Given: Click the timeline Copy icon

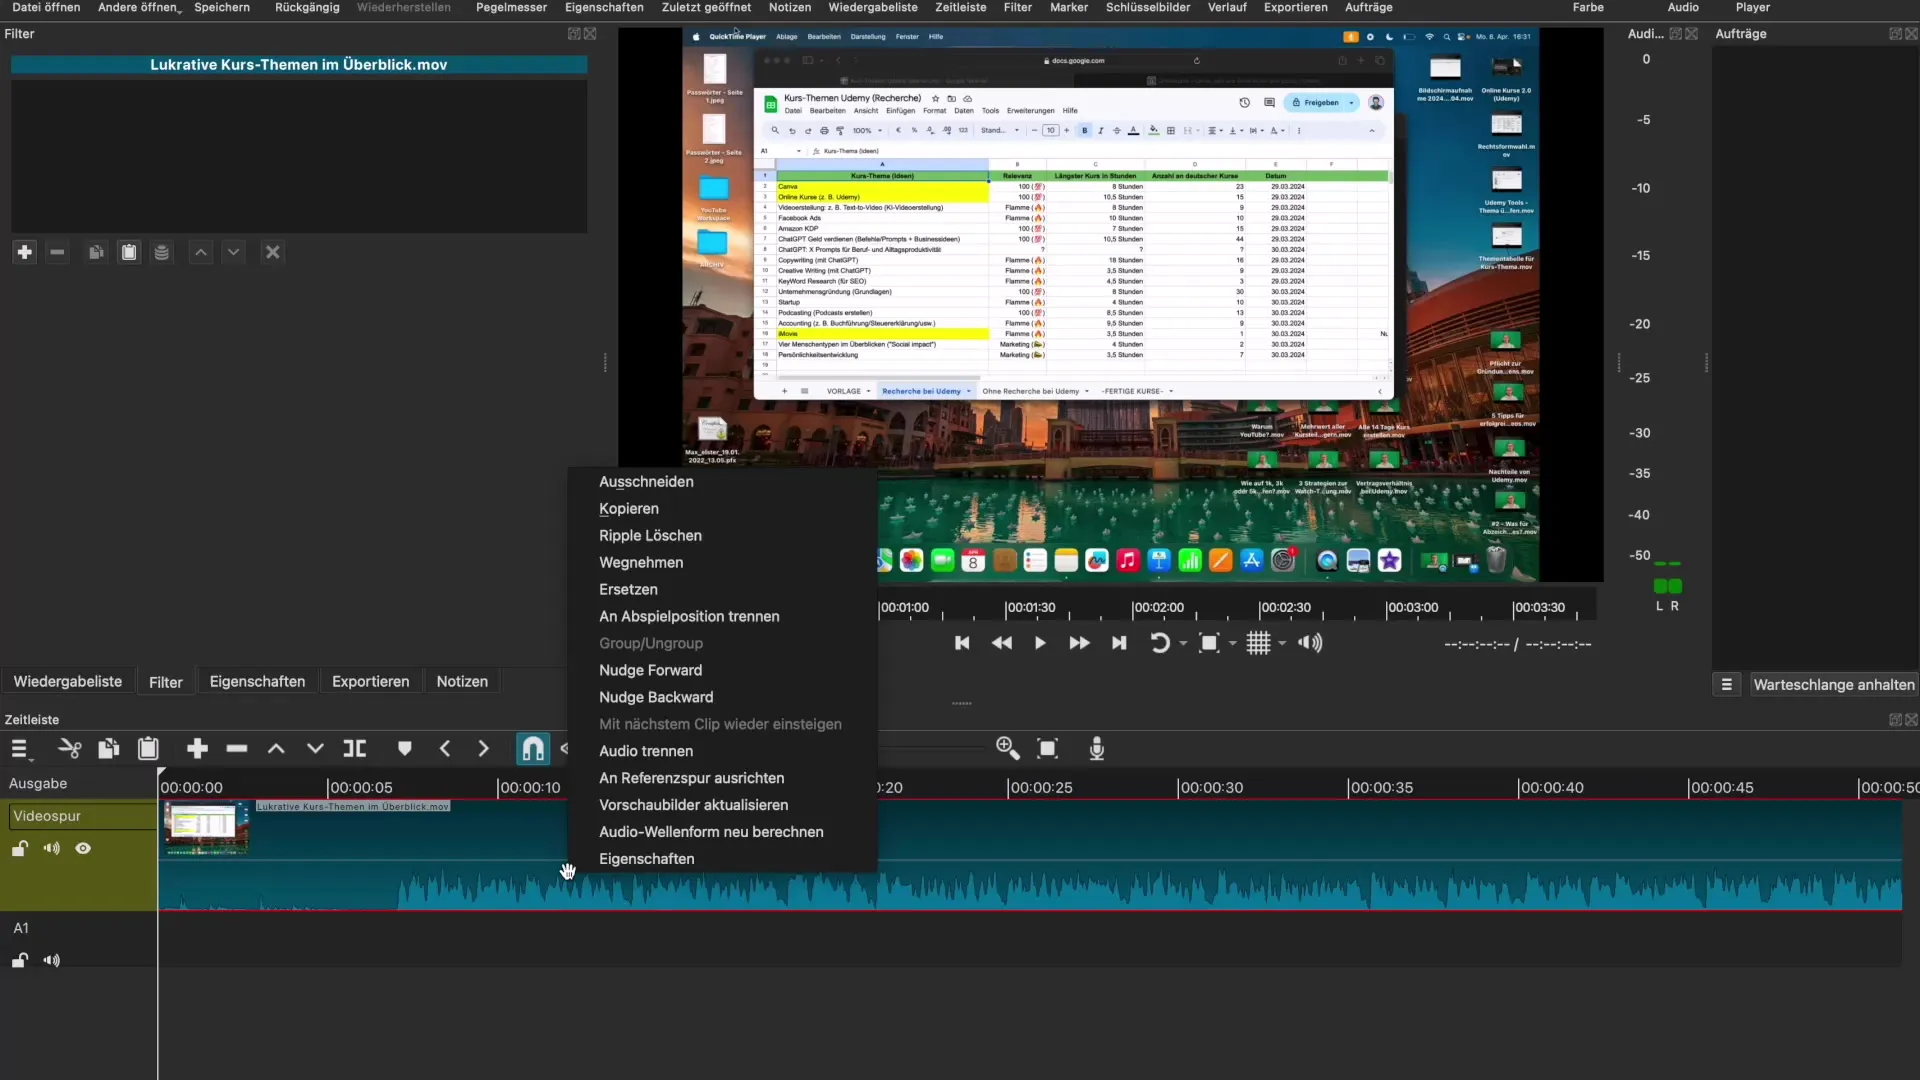Looking at the screenshot, I should [x=108, y=749].
